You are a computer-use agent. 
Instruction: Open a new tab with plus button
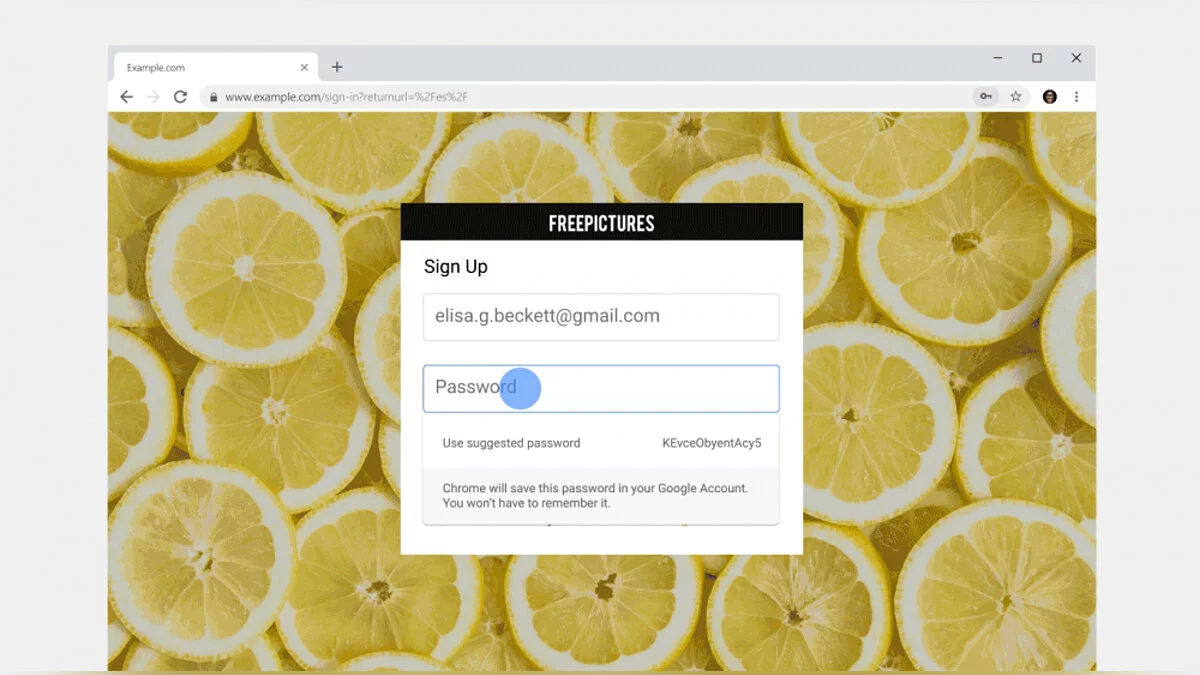(x=337, y=67)
